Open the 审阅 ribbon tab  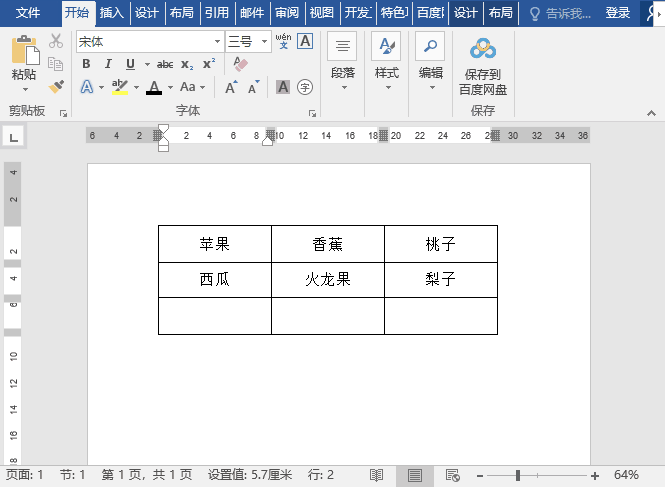[287, 13]
